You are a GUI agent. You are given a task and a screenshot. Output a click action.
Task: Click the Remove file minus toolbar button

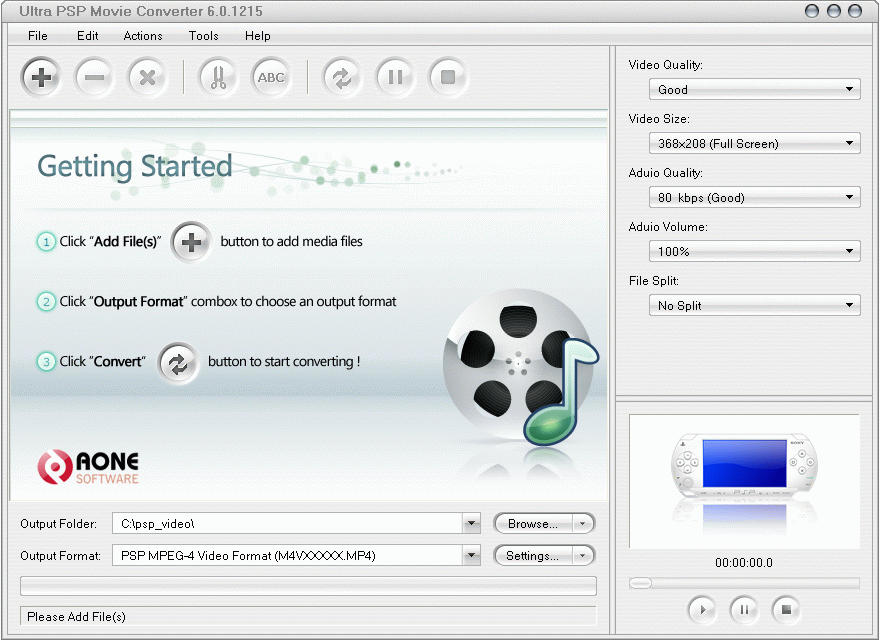coord(94,77)
